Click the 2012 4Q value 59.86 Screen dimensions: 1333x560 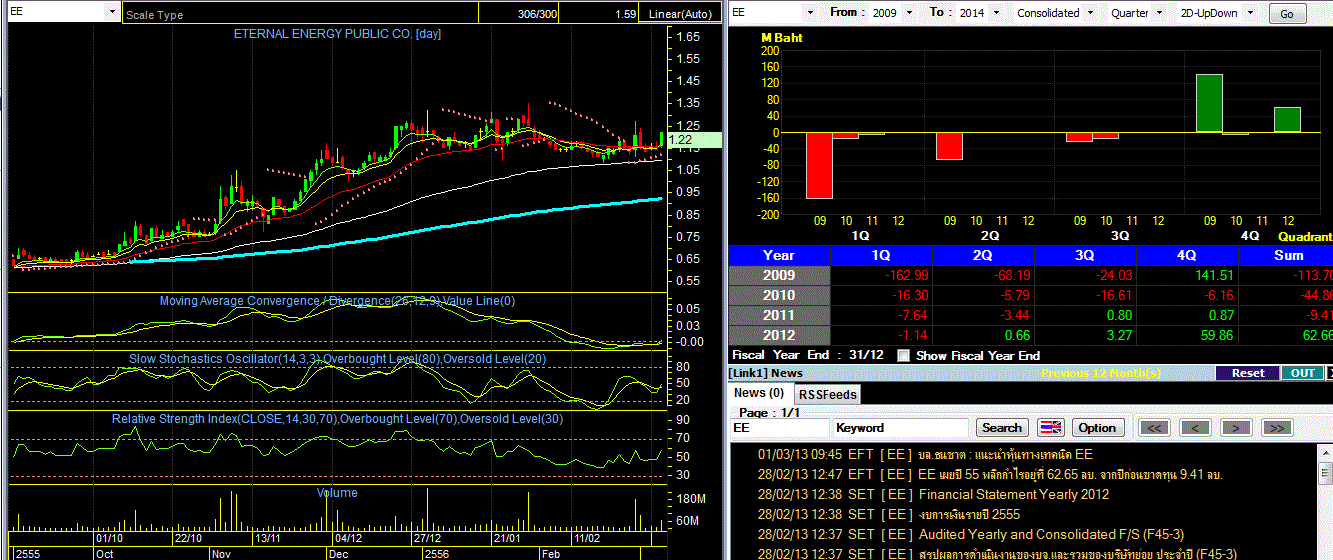1216,335
